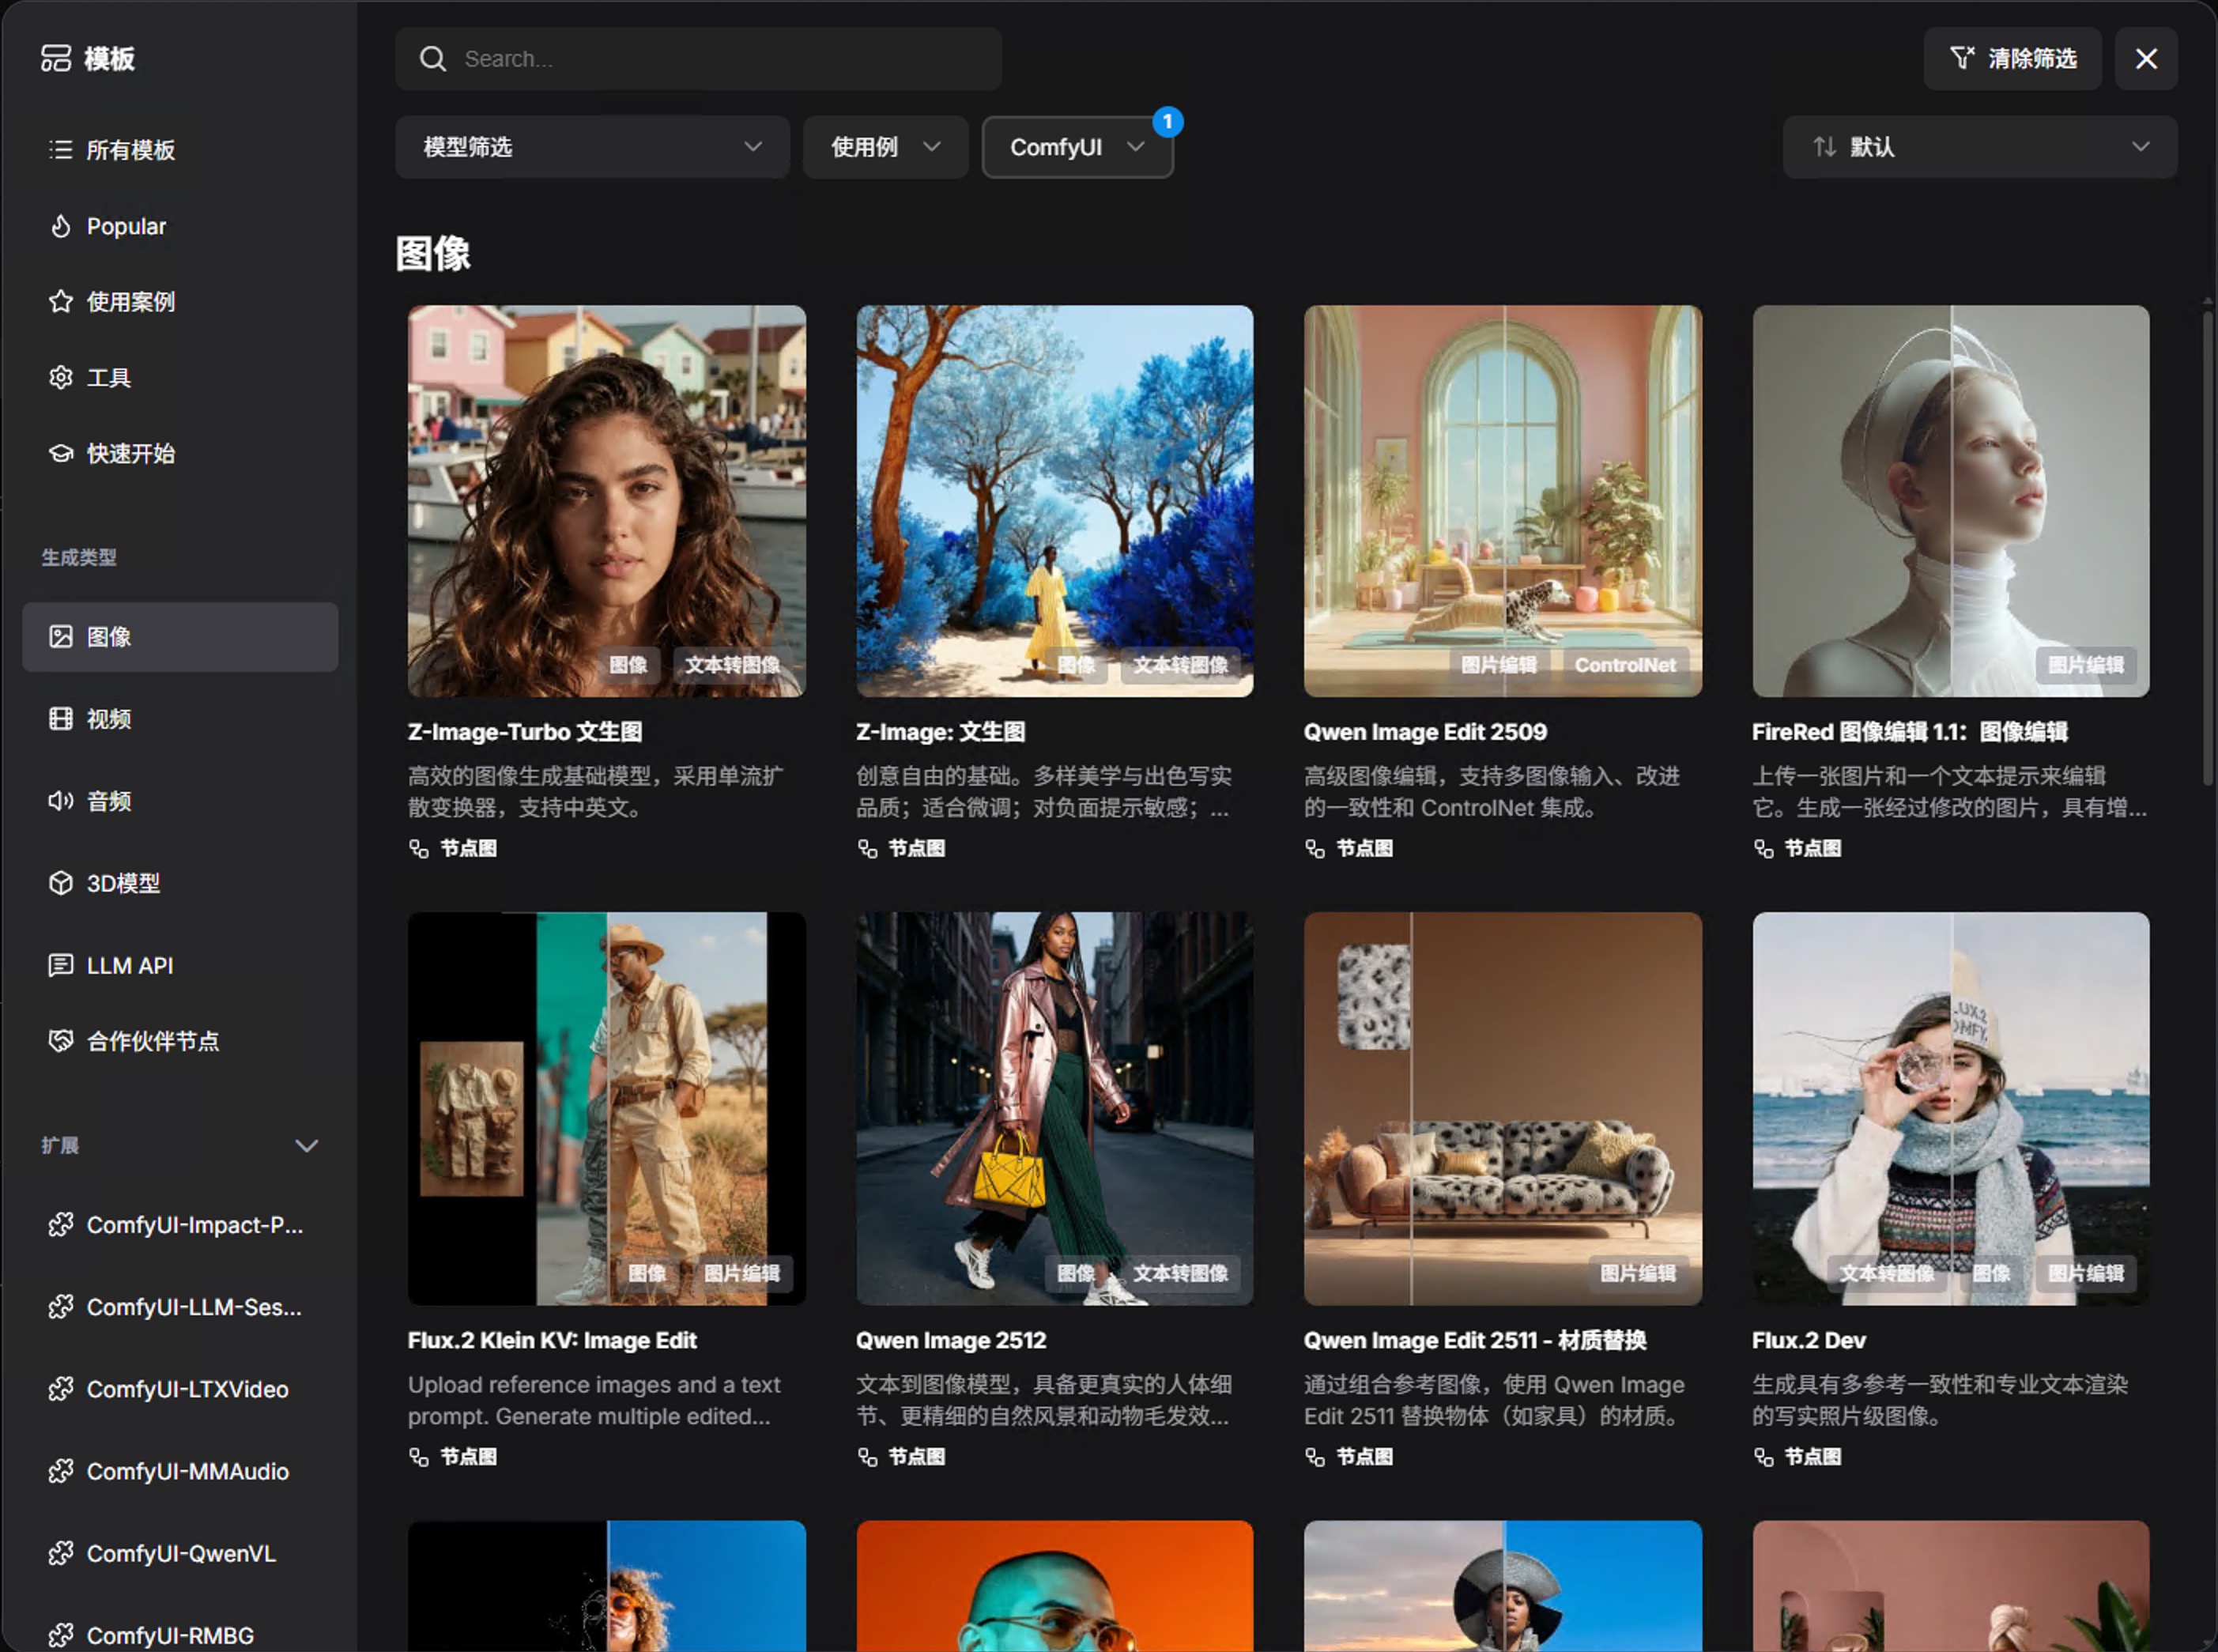Open the 使用例 filter dropdown

(x=885, y=147)
